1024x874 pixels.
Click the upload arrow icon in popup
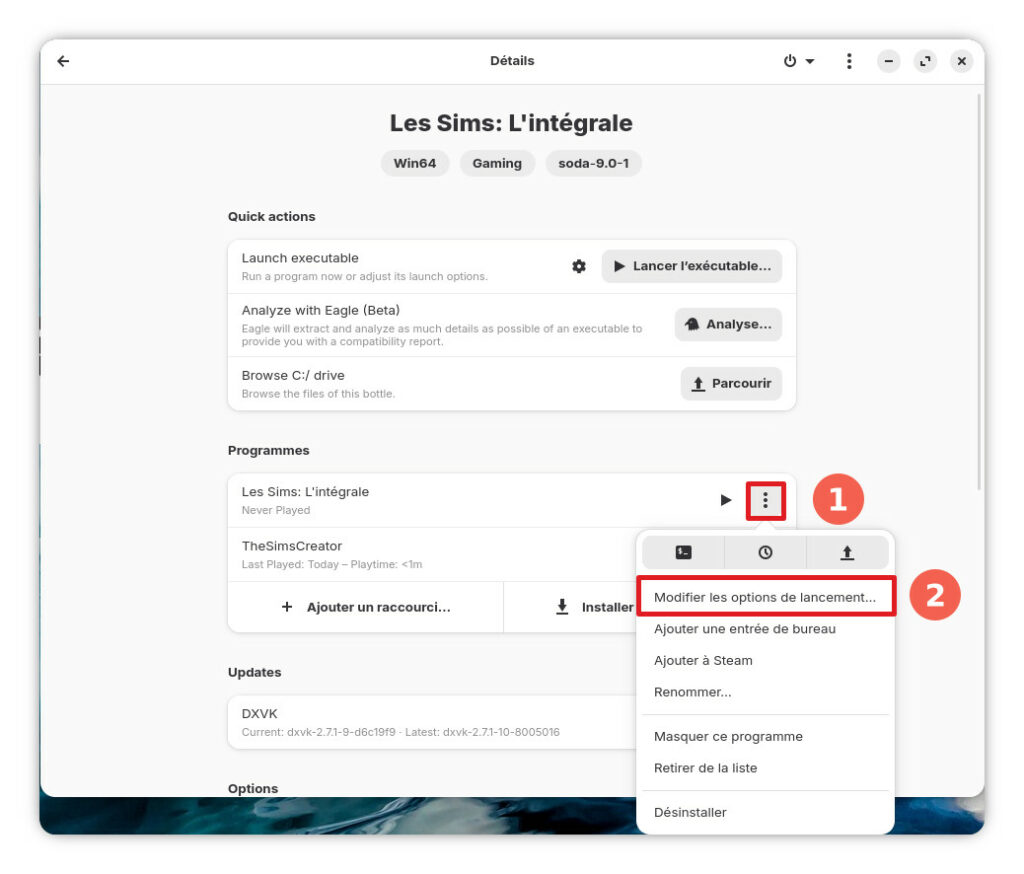[847, 552]
